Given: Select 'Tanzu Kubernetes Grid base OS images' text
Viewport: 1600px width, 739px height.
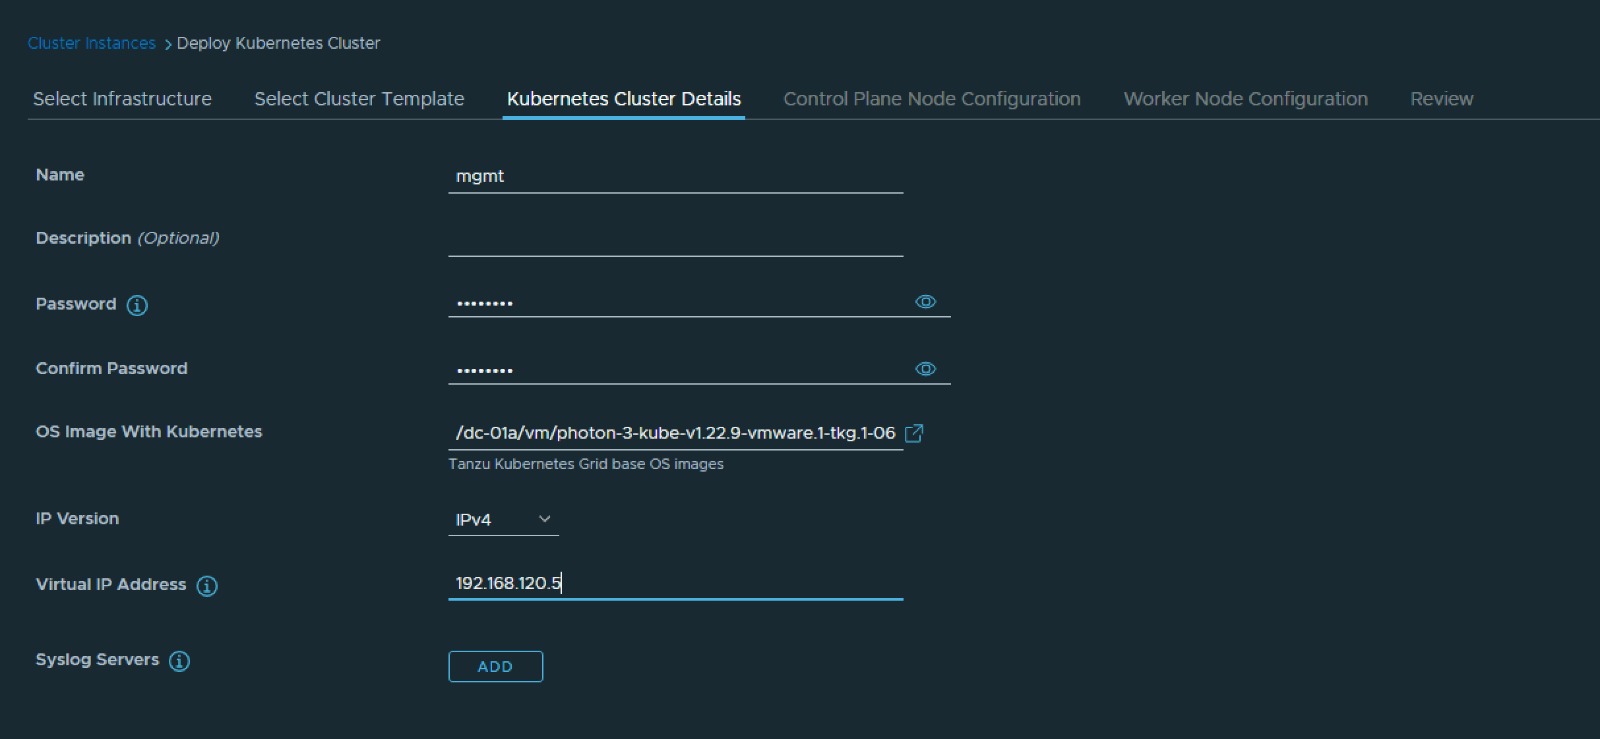Looking at the screenshot, I should [x=586, y=464].
